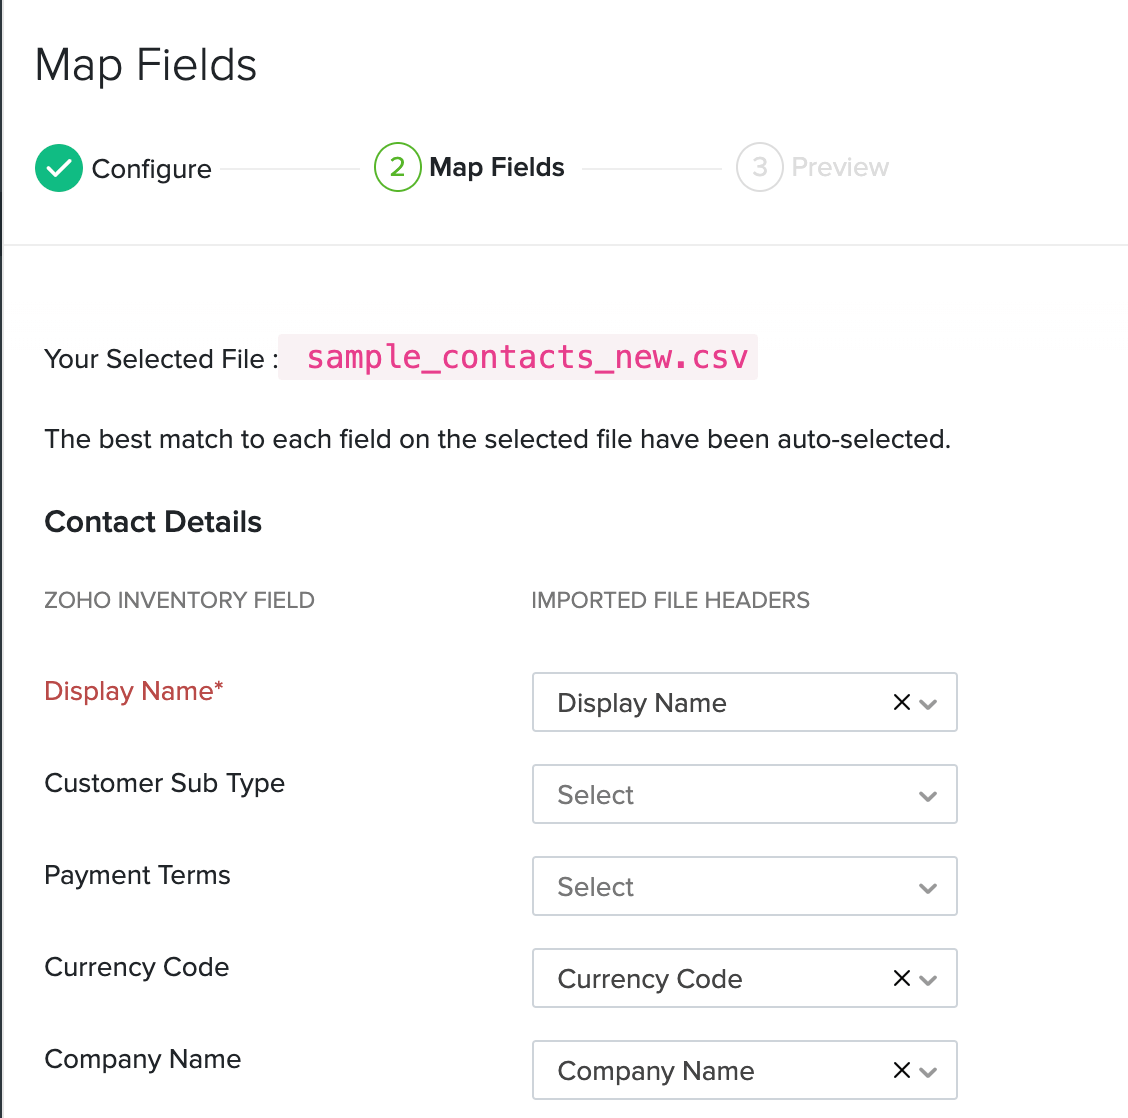Expand the Display Name dropdown chevron
The height and width of the screenshot is (1118, 1128).
tap(929, 703)
